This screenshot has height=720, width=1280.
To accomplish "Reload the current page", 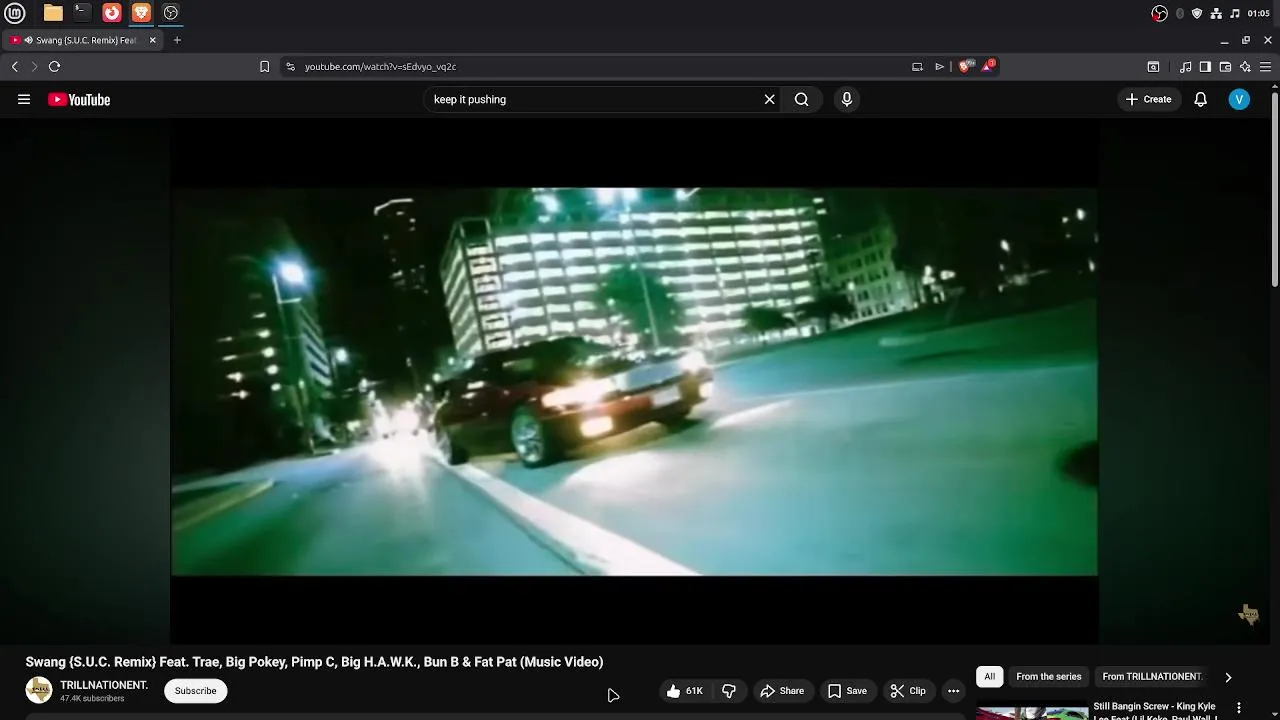I will (x=54, y=66).
